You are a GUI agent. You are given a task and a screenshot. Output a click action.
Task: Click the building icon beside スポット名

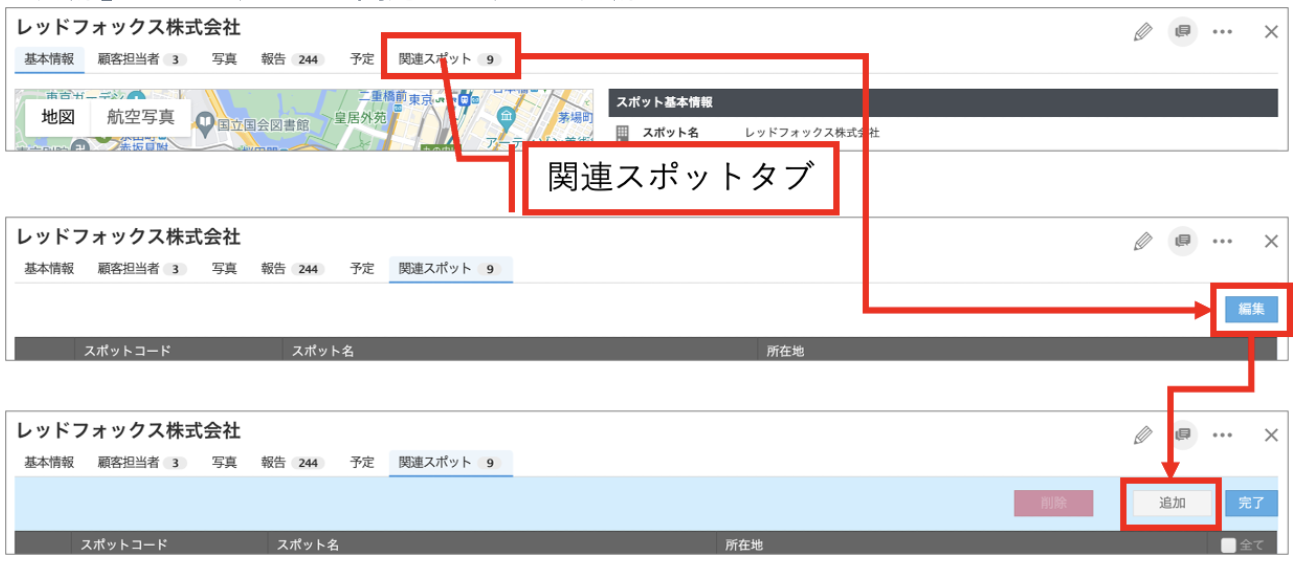622,132
